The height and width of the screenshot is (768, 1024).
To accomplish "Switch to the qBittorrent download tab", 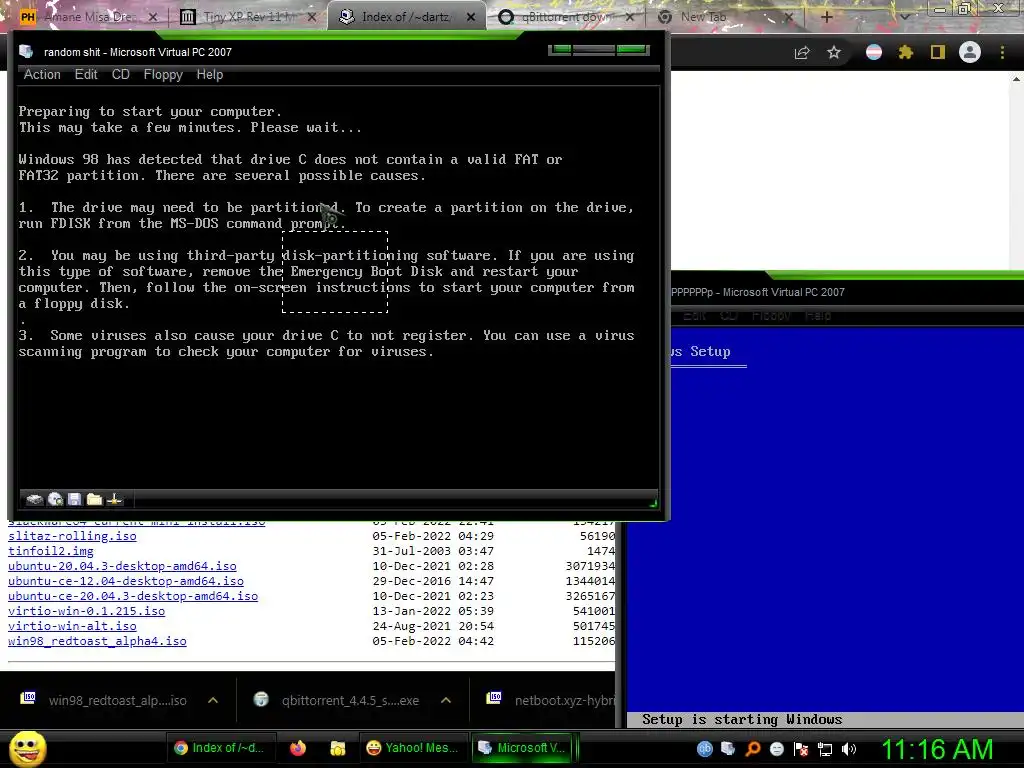I will point(566,17).
